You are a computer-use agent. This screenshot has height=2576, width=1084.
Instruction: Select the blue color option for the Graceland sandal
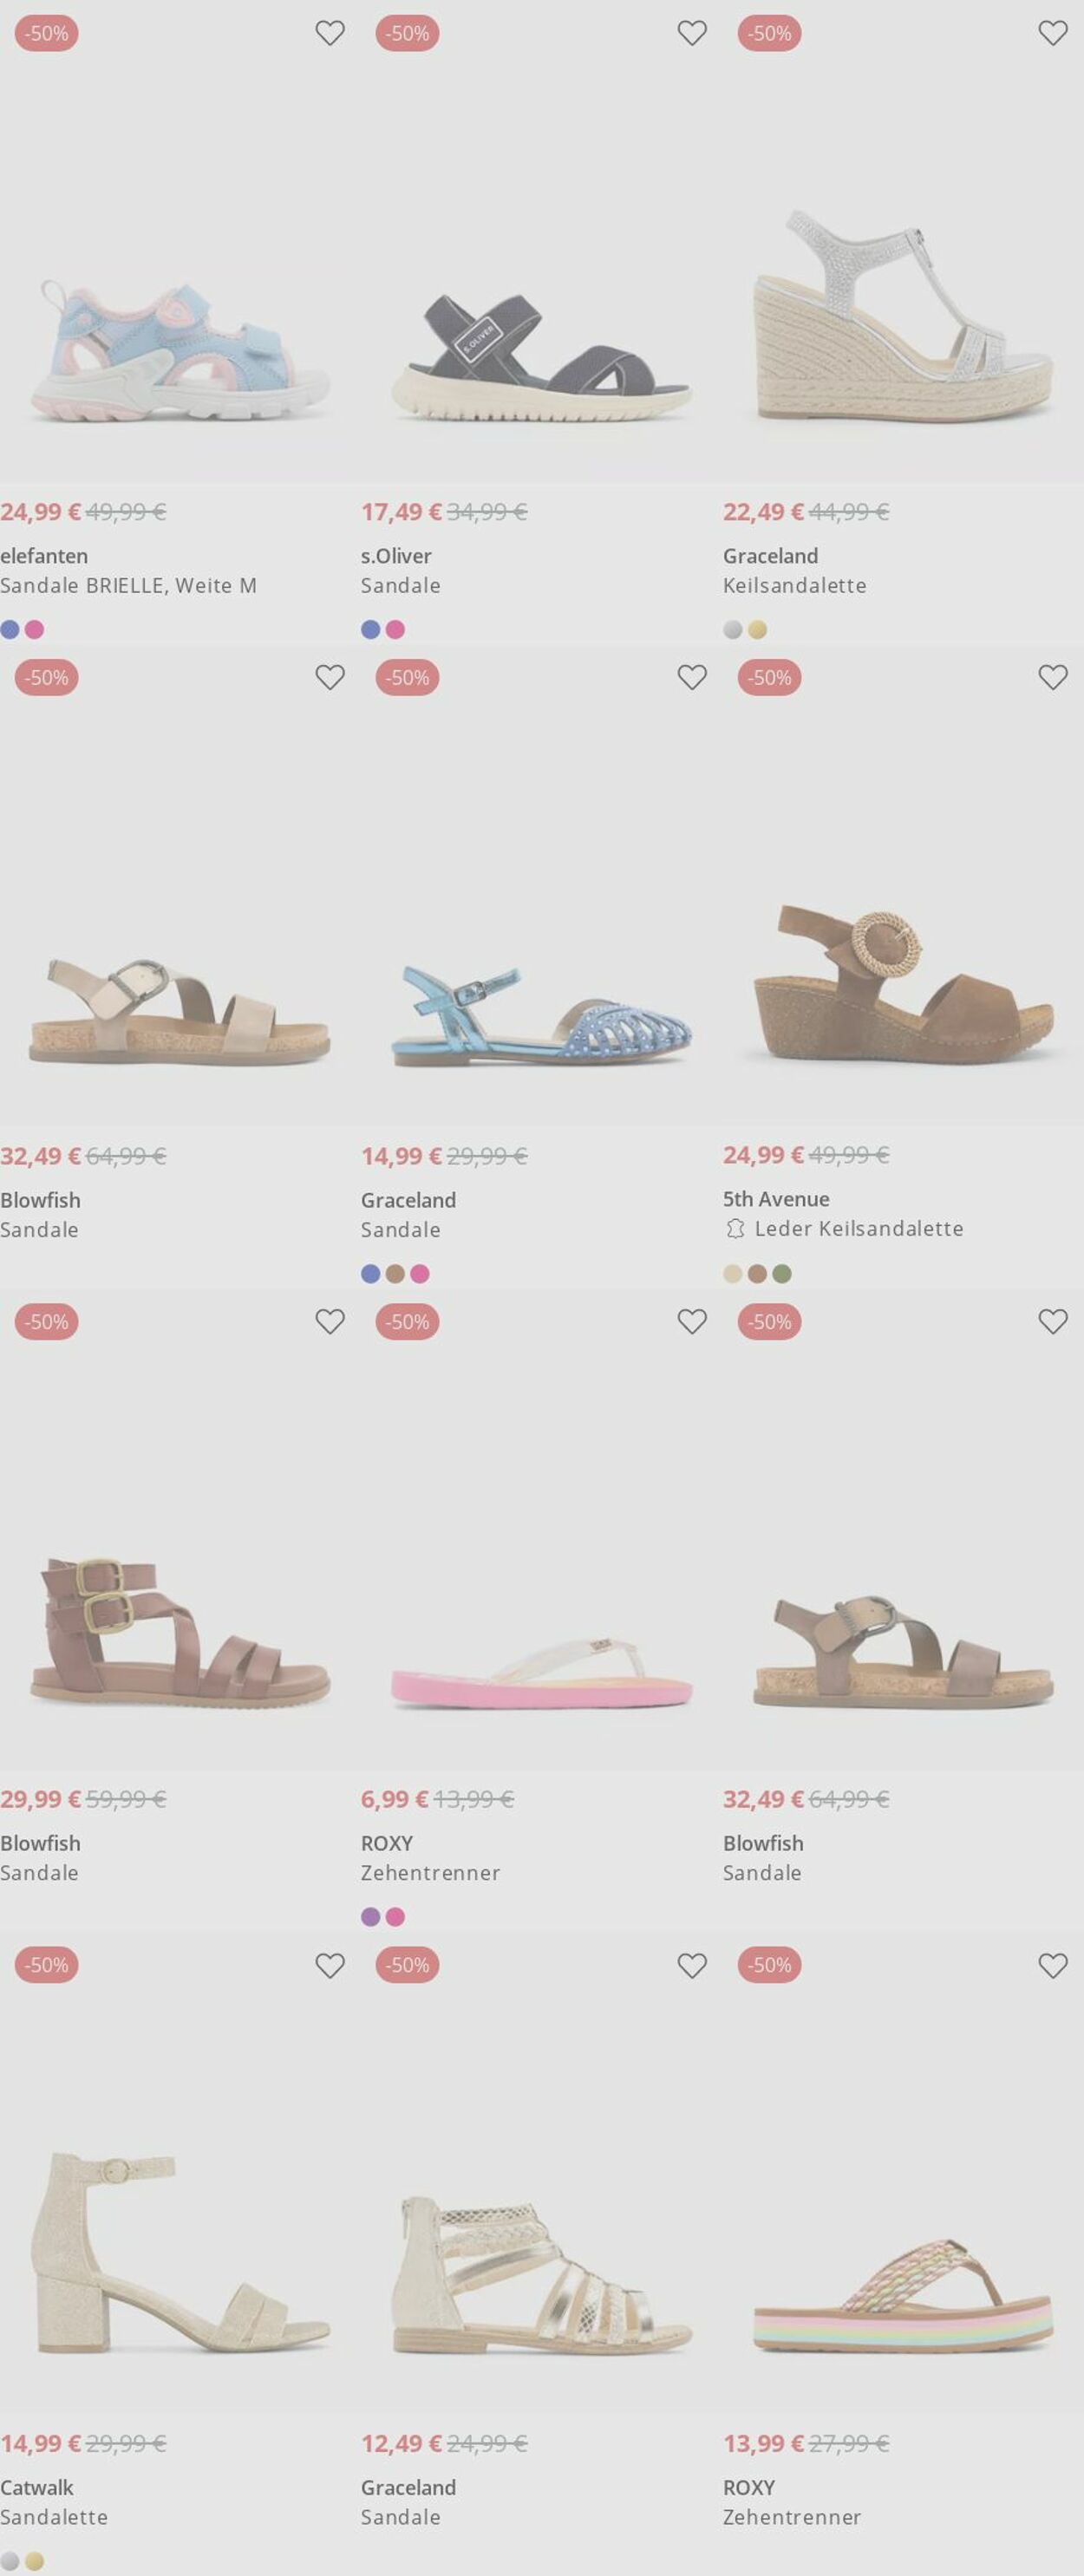[369, 1273]
